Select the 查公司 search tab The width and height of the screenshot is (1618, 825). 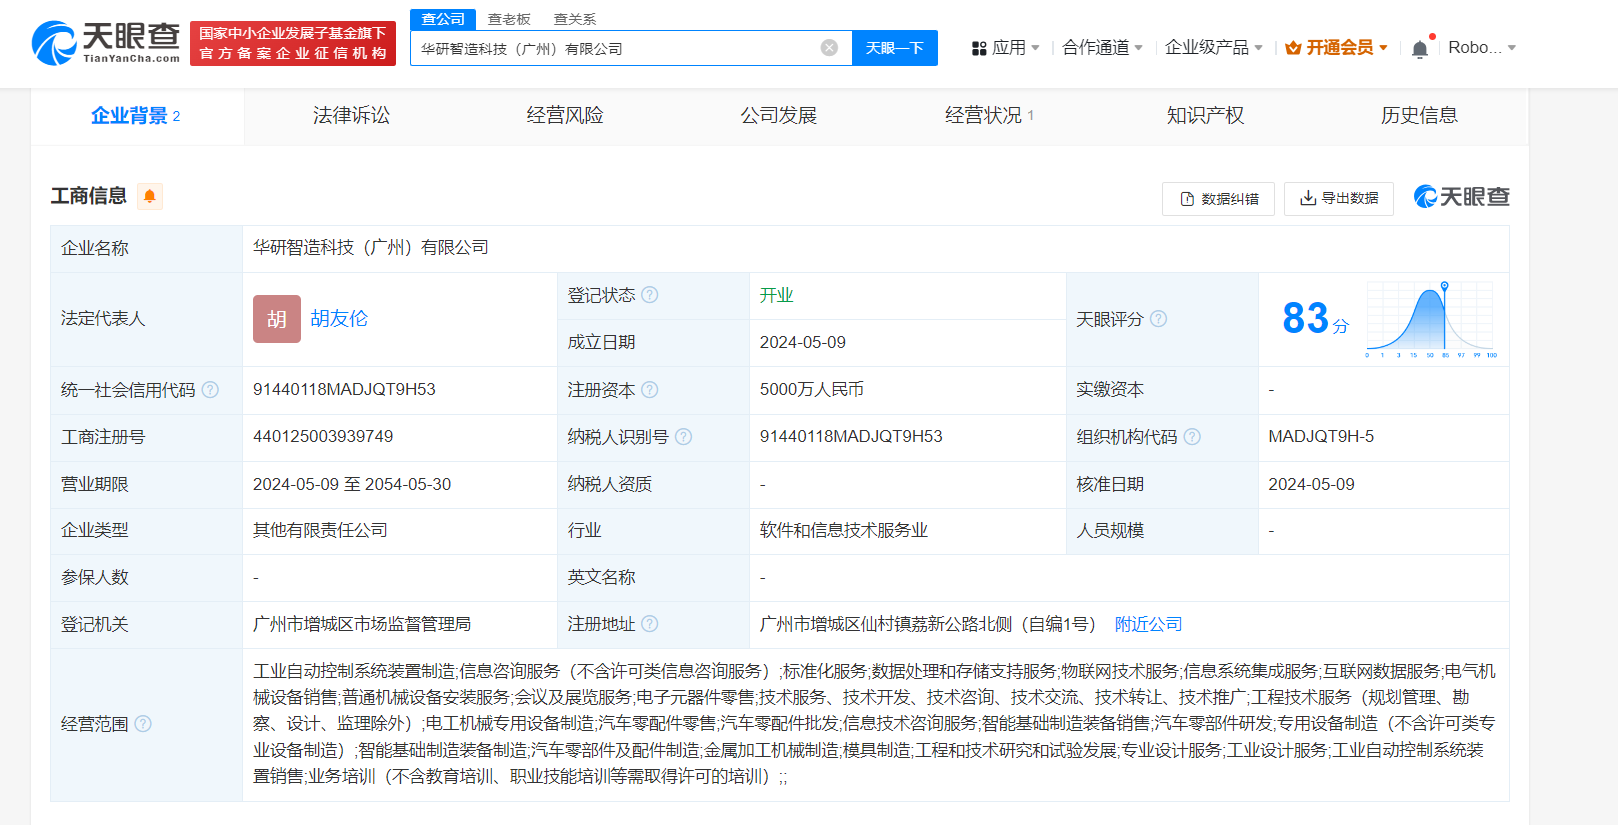point(443,19)
